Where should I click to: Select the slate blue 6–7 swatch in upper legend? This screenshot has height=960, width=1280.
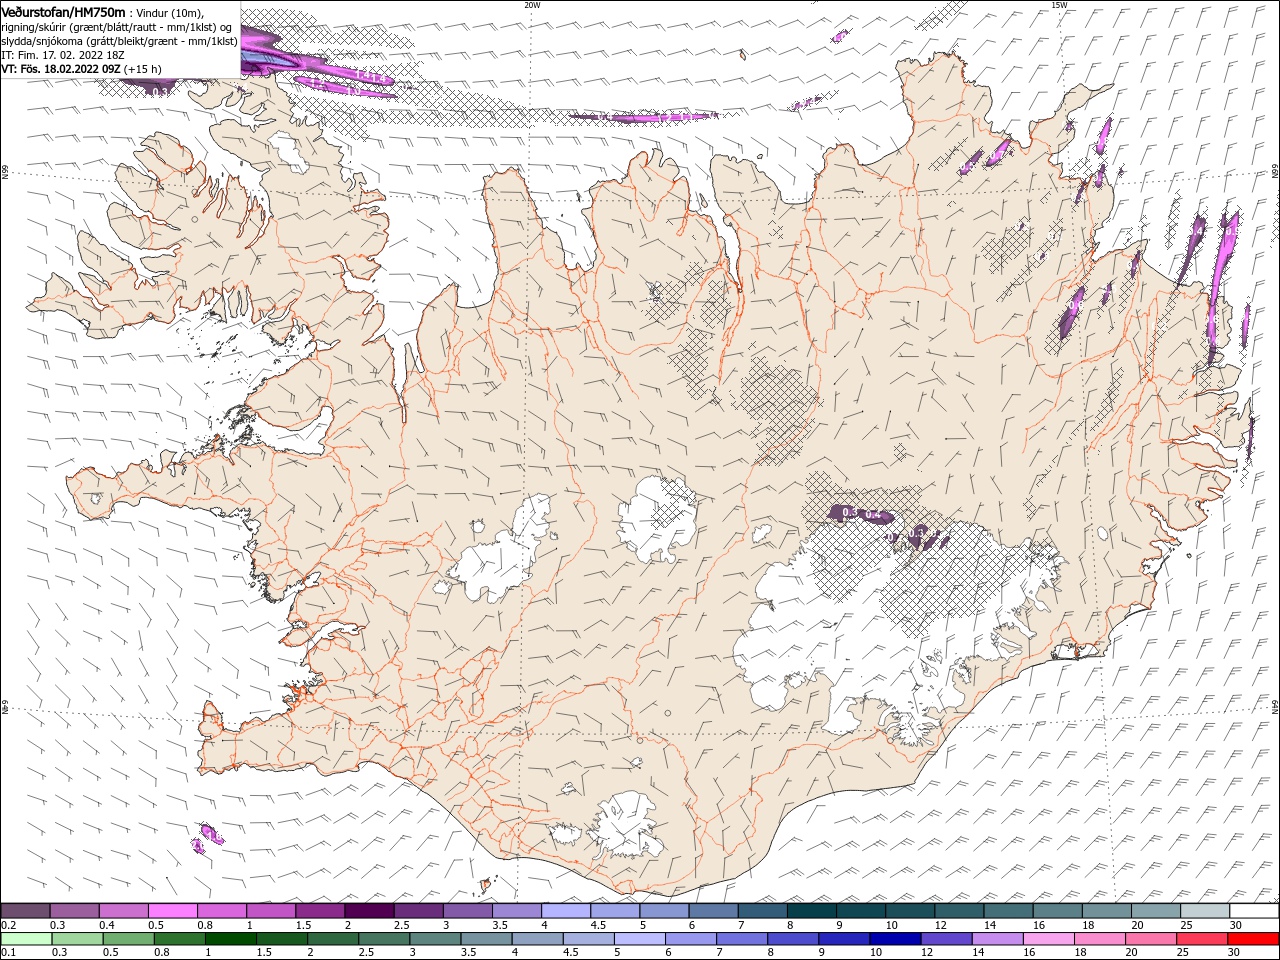714,911
